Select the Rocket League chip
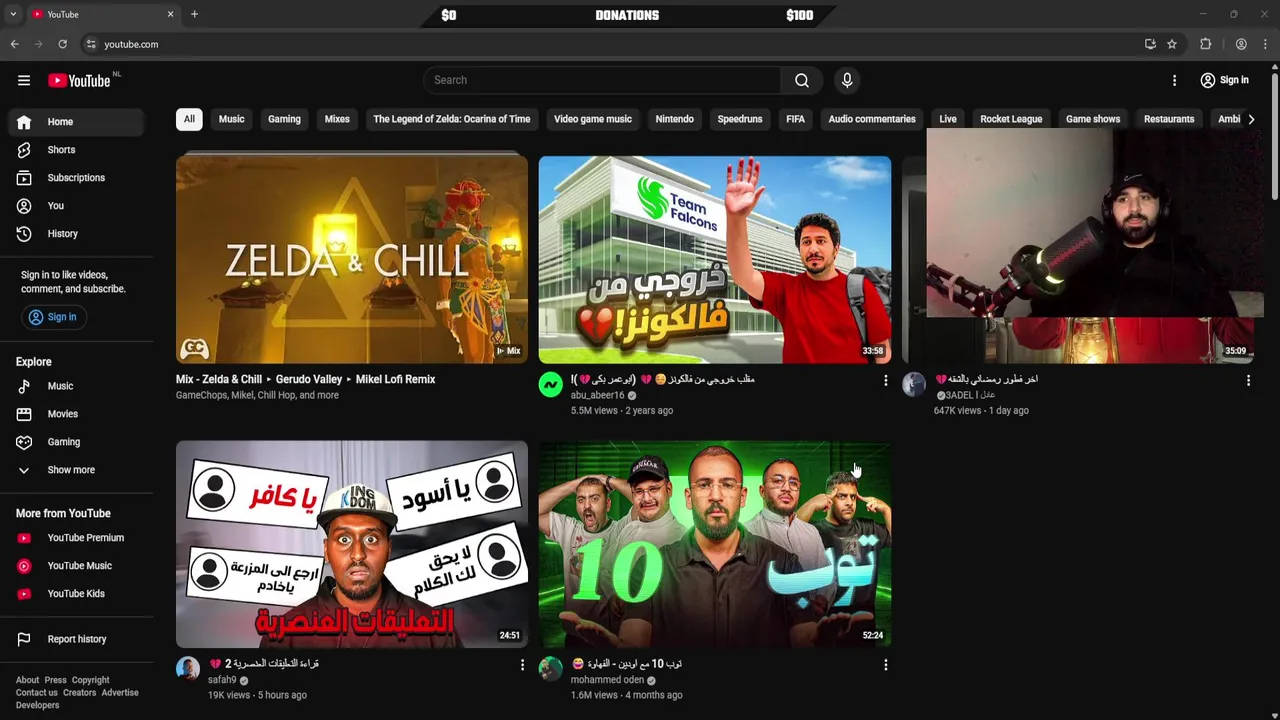This screenshot has height=720, width=1280. 1011,119
